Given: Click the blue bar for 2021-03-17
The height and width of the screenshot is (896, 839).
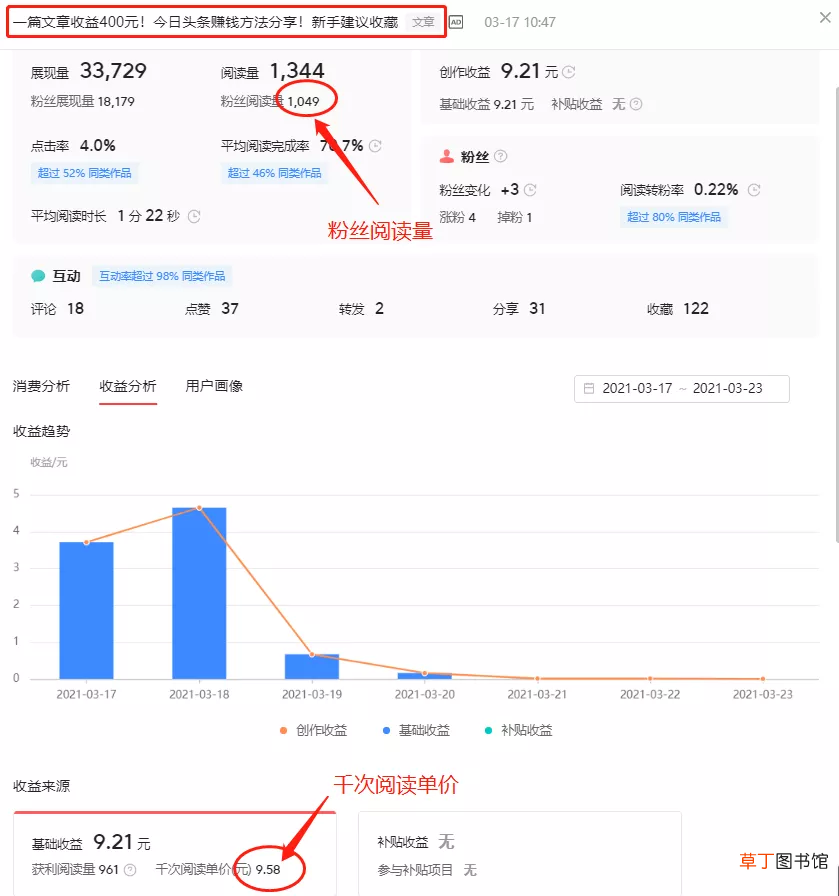Looking at the screenshot, I should 86,610.
